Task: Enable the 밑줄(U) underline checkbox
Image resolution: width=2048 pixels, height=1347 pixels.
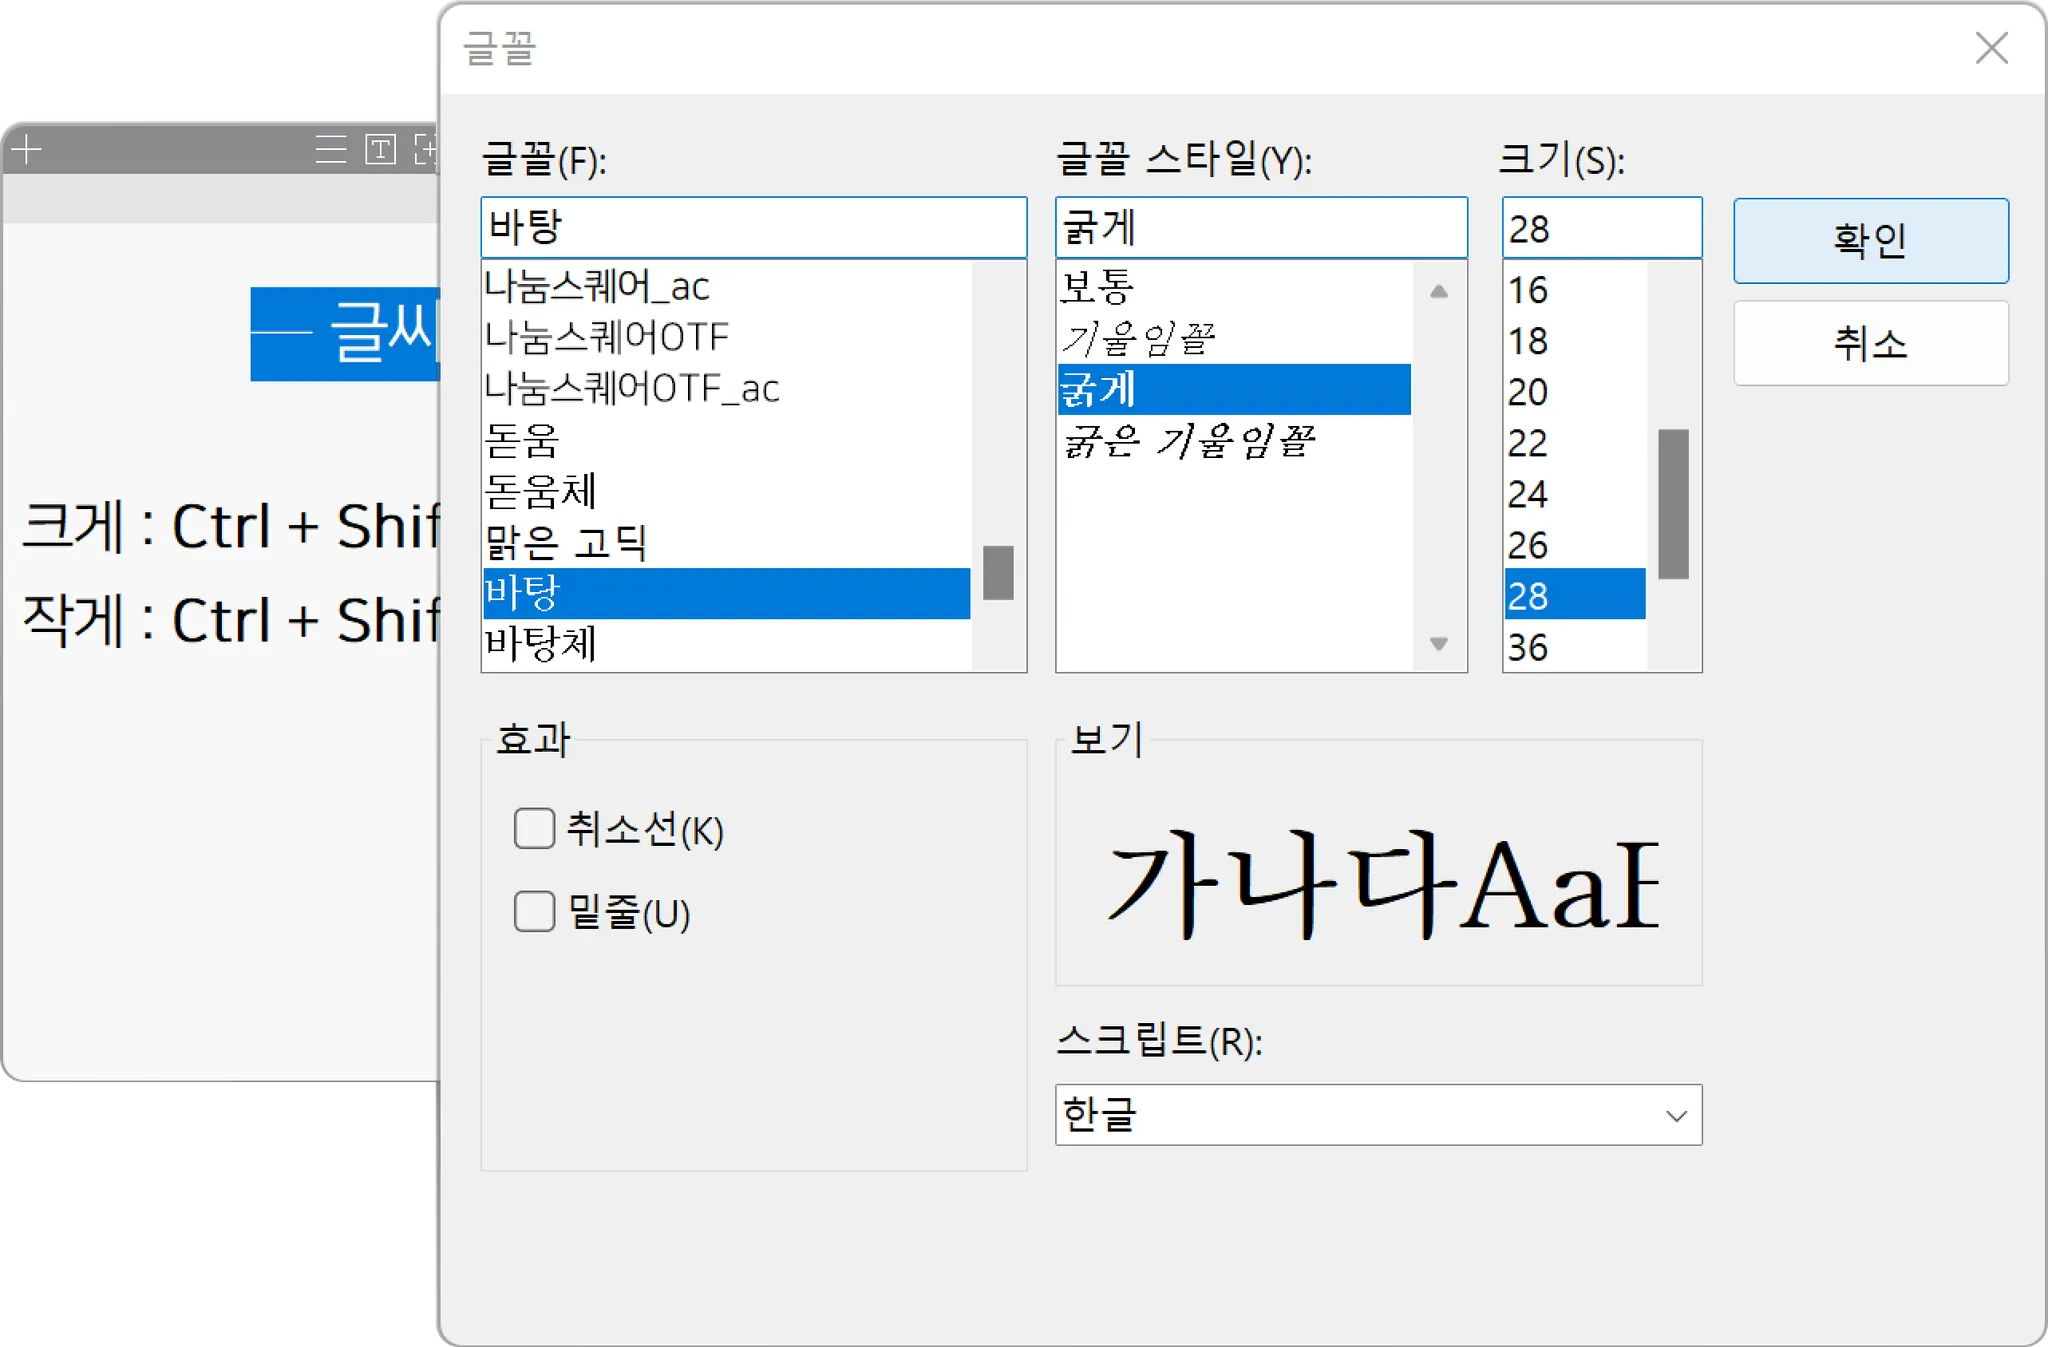Action: pos(534,912)
